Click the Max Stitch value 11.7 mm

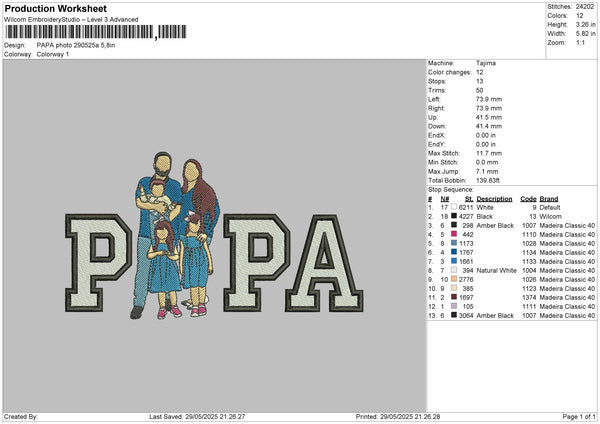[x=489, y=153]
